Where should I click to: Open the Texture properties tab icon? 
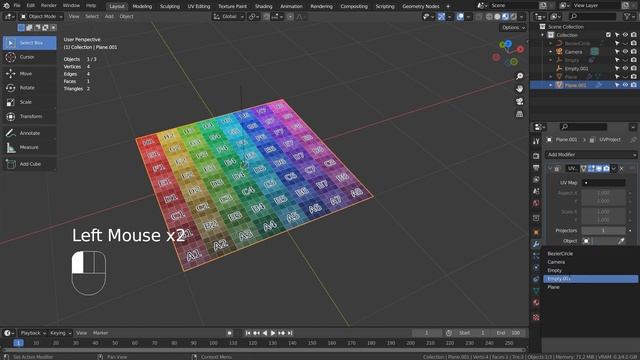click(536, 317)
